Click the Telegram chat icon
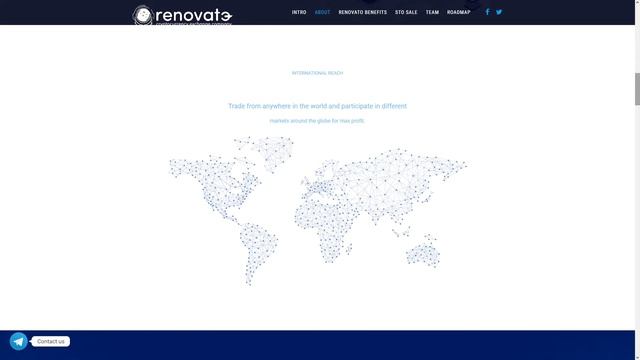The height and width of the screenshot is (360, 640). [19, 341]
